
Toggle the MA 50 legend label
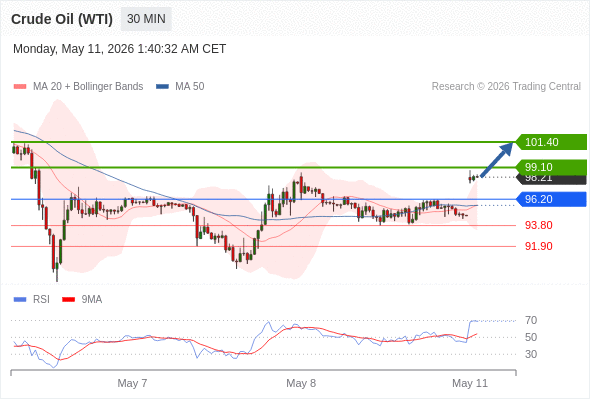tap(190, 87)
